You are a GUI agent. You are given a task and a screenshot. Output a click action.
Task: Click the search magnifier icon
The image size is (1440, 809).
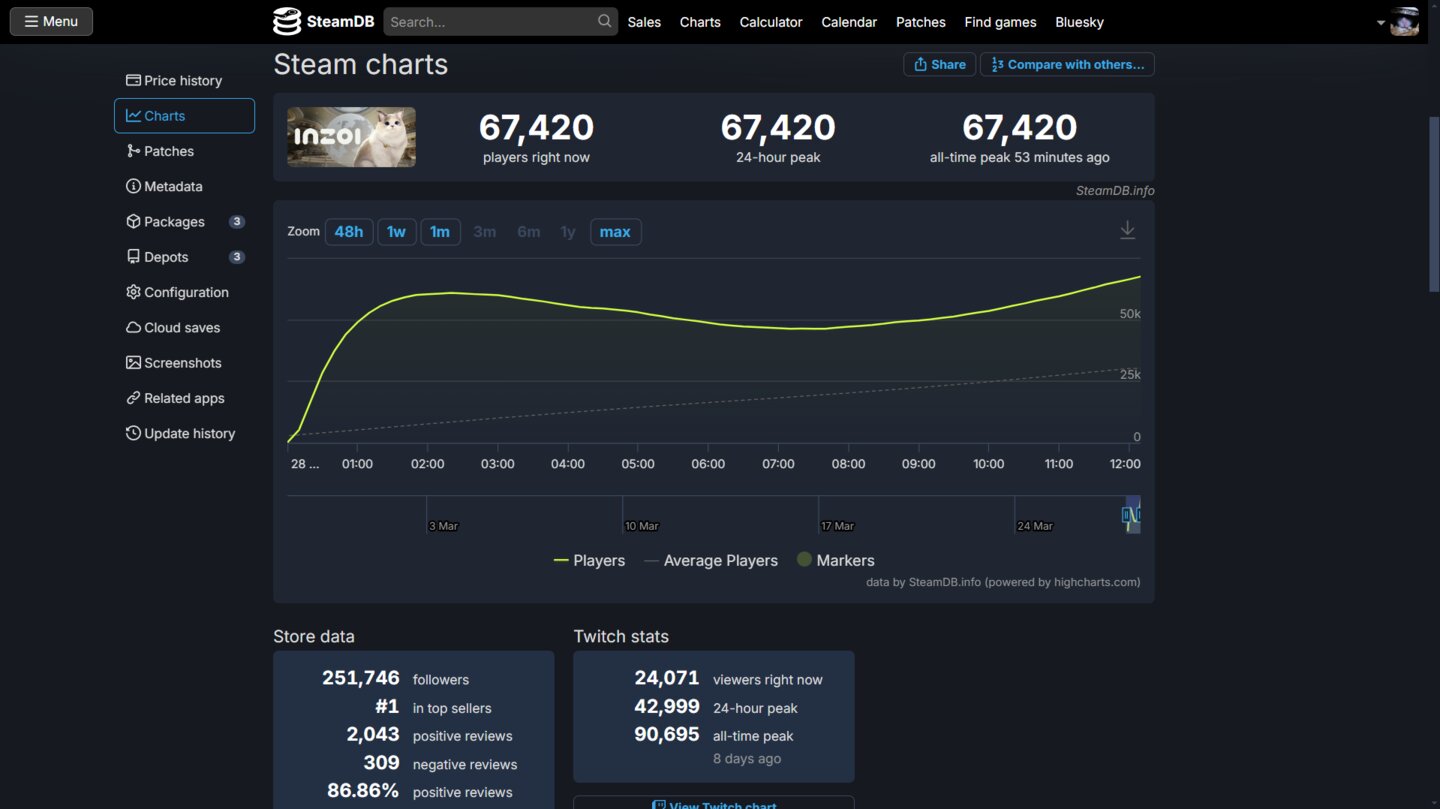(604, 21)
